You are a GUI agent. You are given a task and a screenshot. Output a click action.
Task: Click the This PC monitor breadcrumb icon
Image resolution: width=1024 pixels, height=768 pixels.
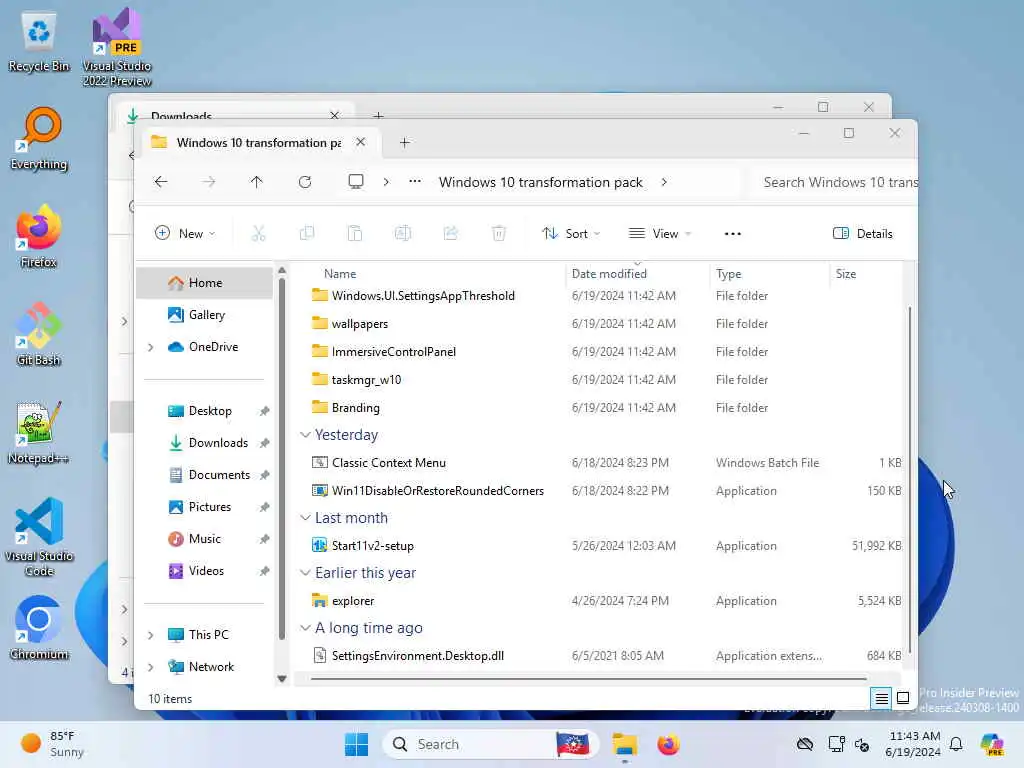356,182
